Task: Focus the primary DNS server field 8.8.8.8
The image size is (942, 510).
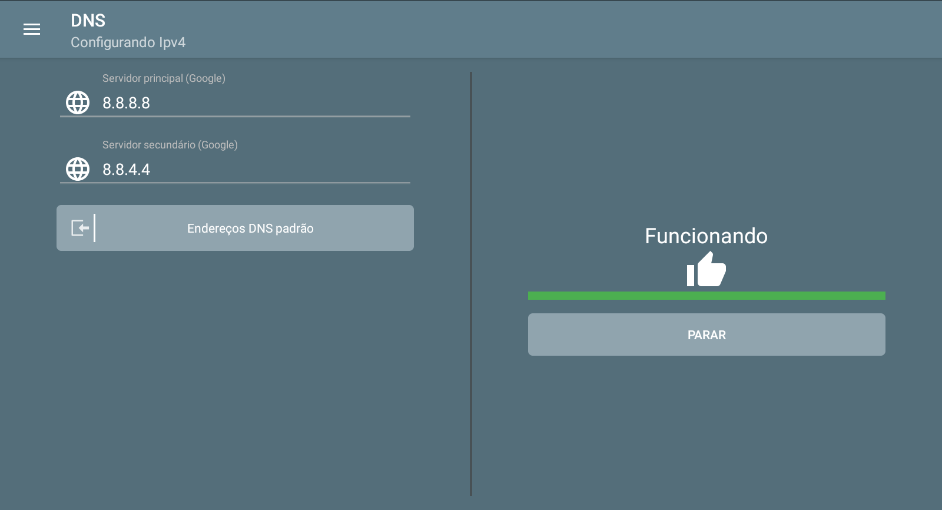Action: click(x=250, y=102)
